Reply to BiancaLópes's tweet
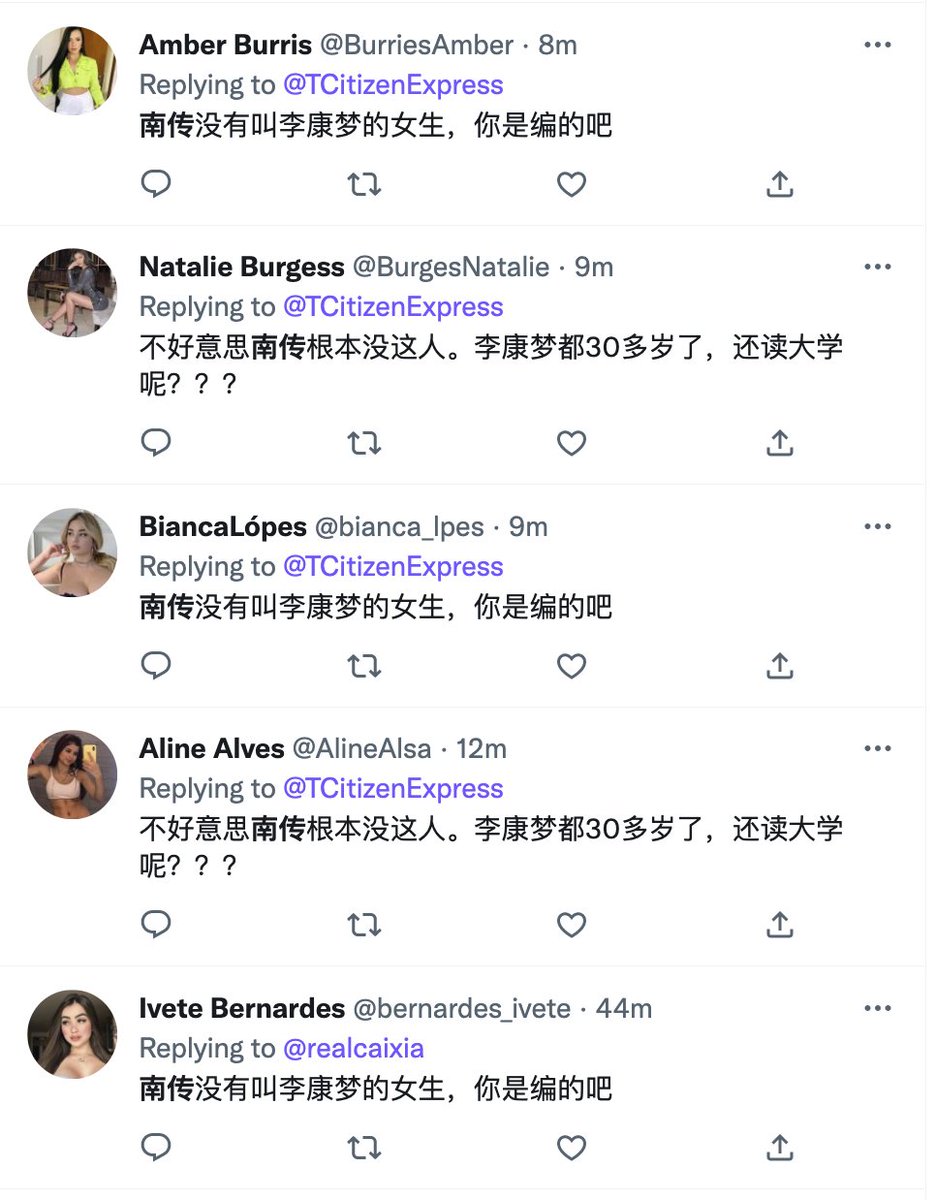Screen dimensions: 936x1200 156,665
